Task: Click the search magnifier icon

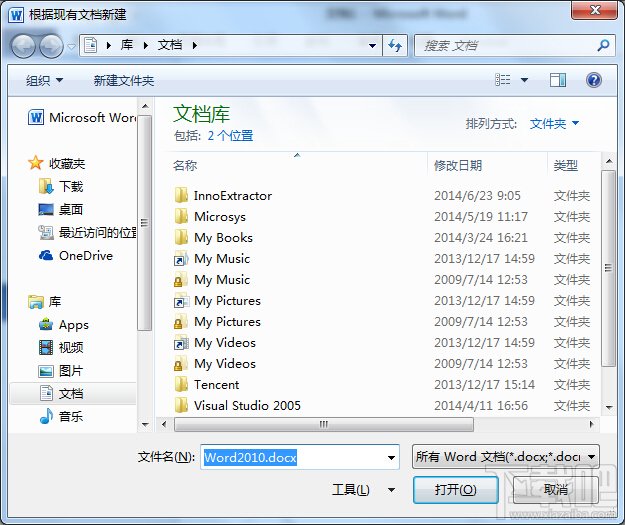Action: (603, 45)
